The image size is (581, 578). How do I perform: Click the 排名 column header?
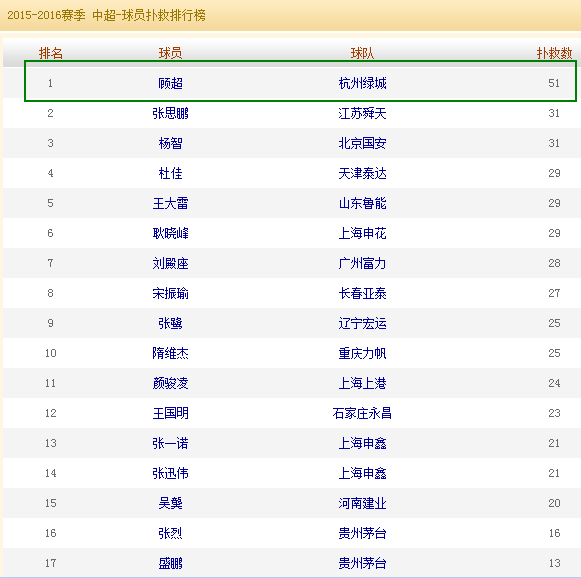click(x=51, y=53)
